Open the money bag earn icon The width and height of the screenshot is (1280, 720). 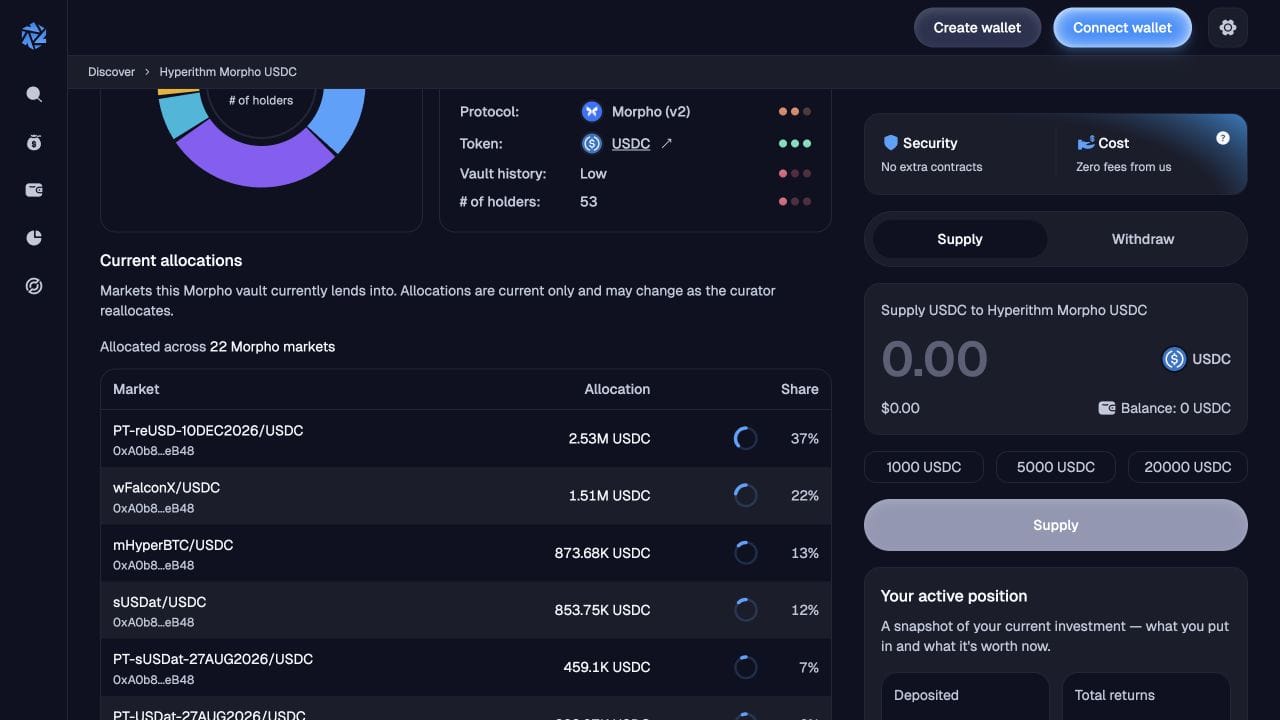[x=34, y=142]
